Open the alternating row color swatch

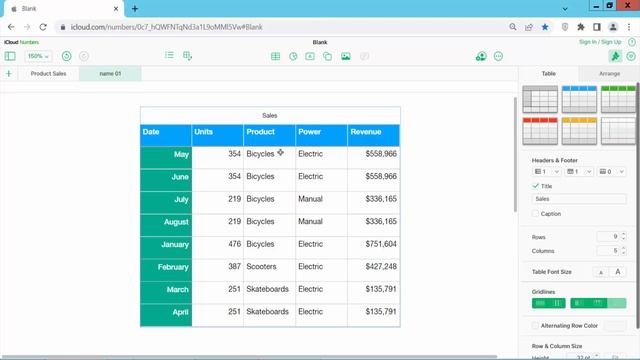(615, 326)
